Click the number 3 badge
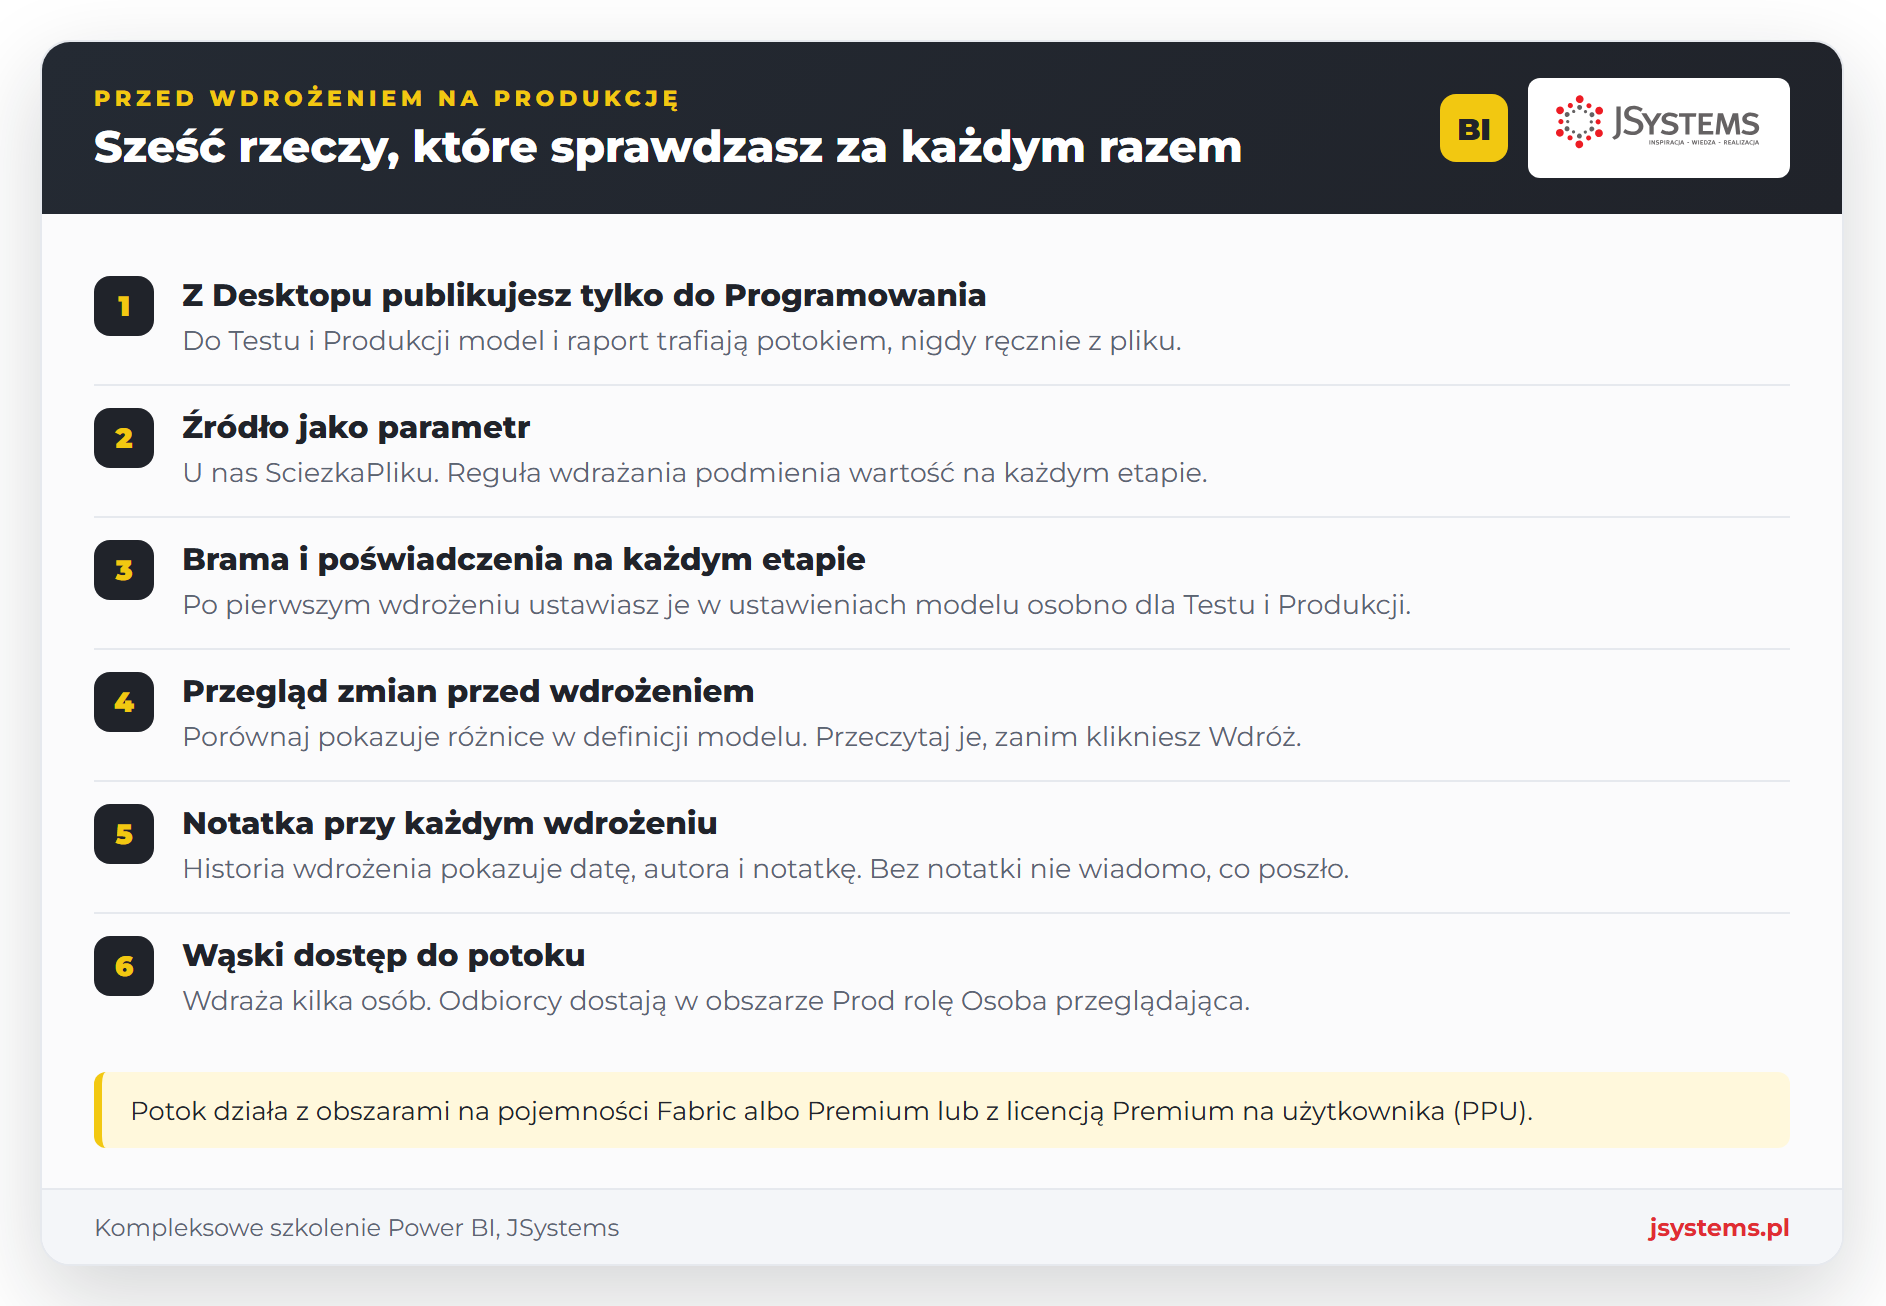 [x=124, y=570]
